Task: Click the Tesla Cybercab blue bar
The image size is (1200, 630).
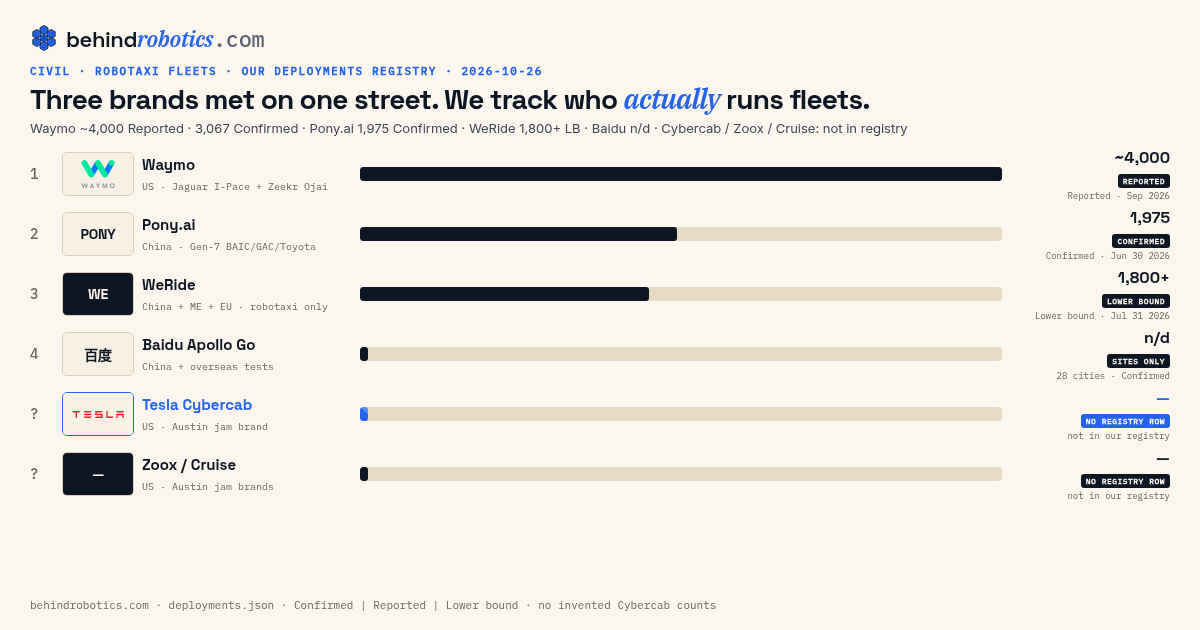Action: coord(364,414)
